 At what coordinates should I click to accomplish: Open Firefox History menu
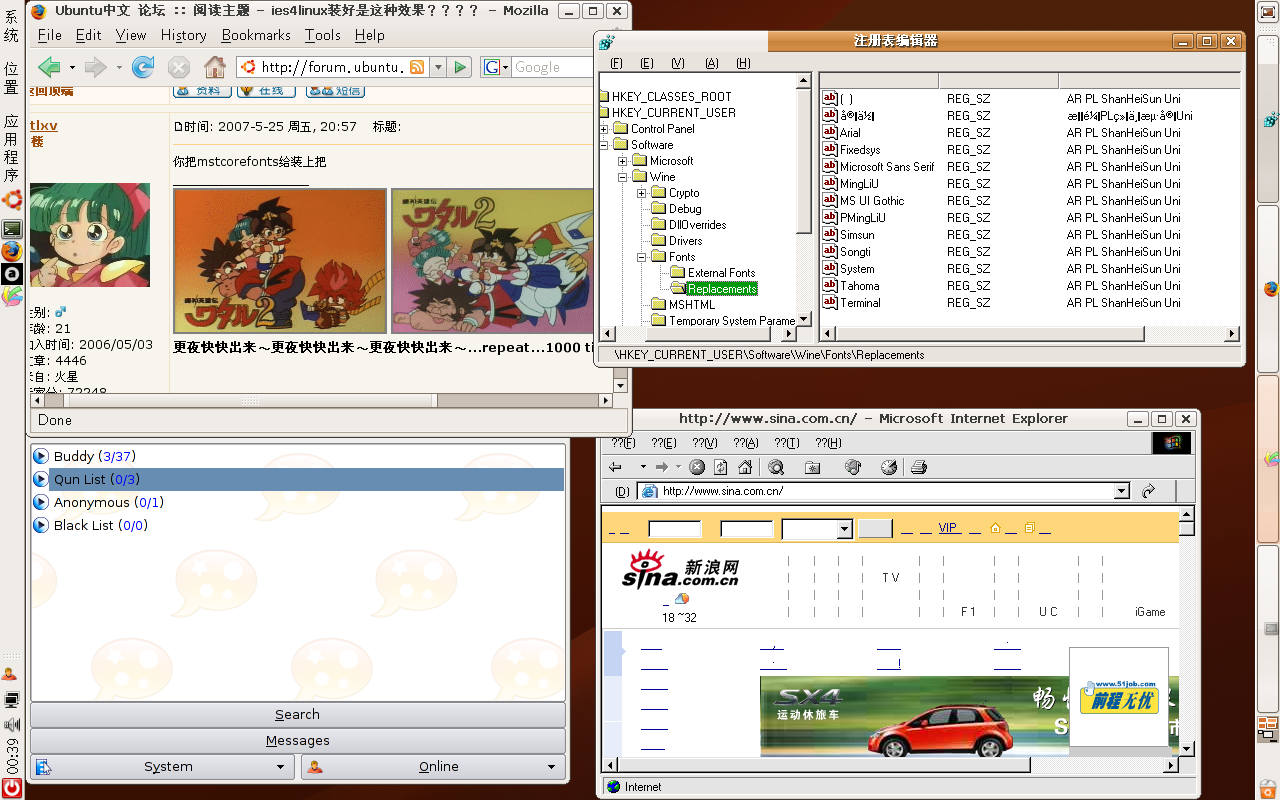183,35
